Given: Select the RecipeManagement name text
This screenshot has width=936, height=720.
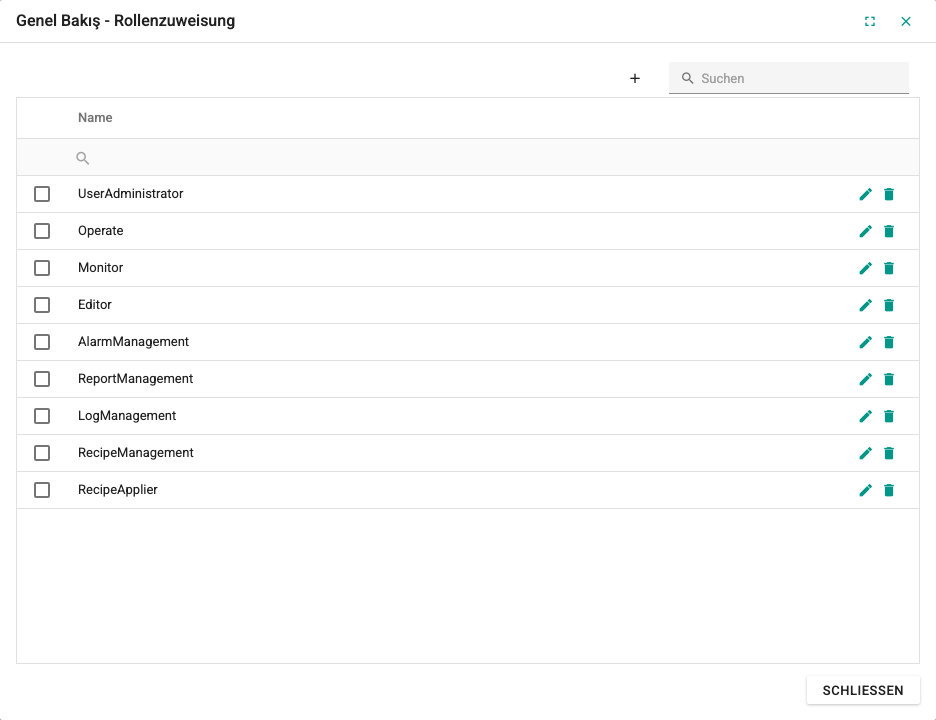Looking at the screenshot, I should click(136, 453).
